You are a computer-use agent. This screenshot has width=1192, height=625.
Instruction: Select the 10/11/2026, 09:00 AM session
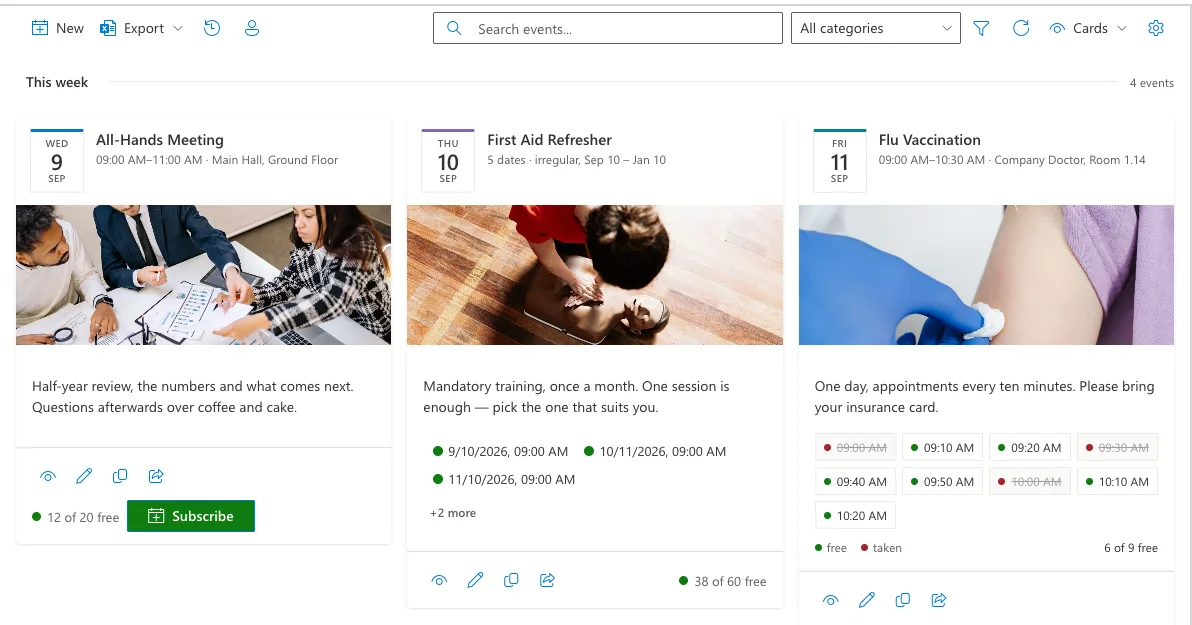(655, 452)
